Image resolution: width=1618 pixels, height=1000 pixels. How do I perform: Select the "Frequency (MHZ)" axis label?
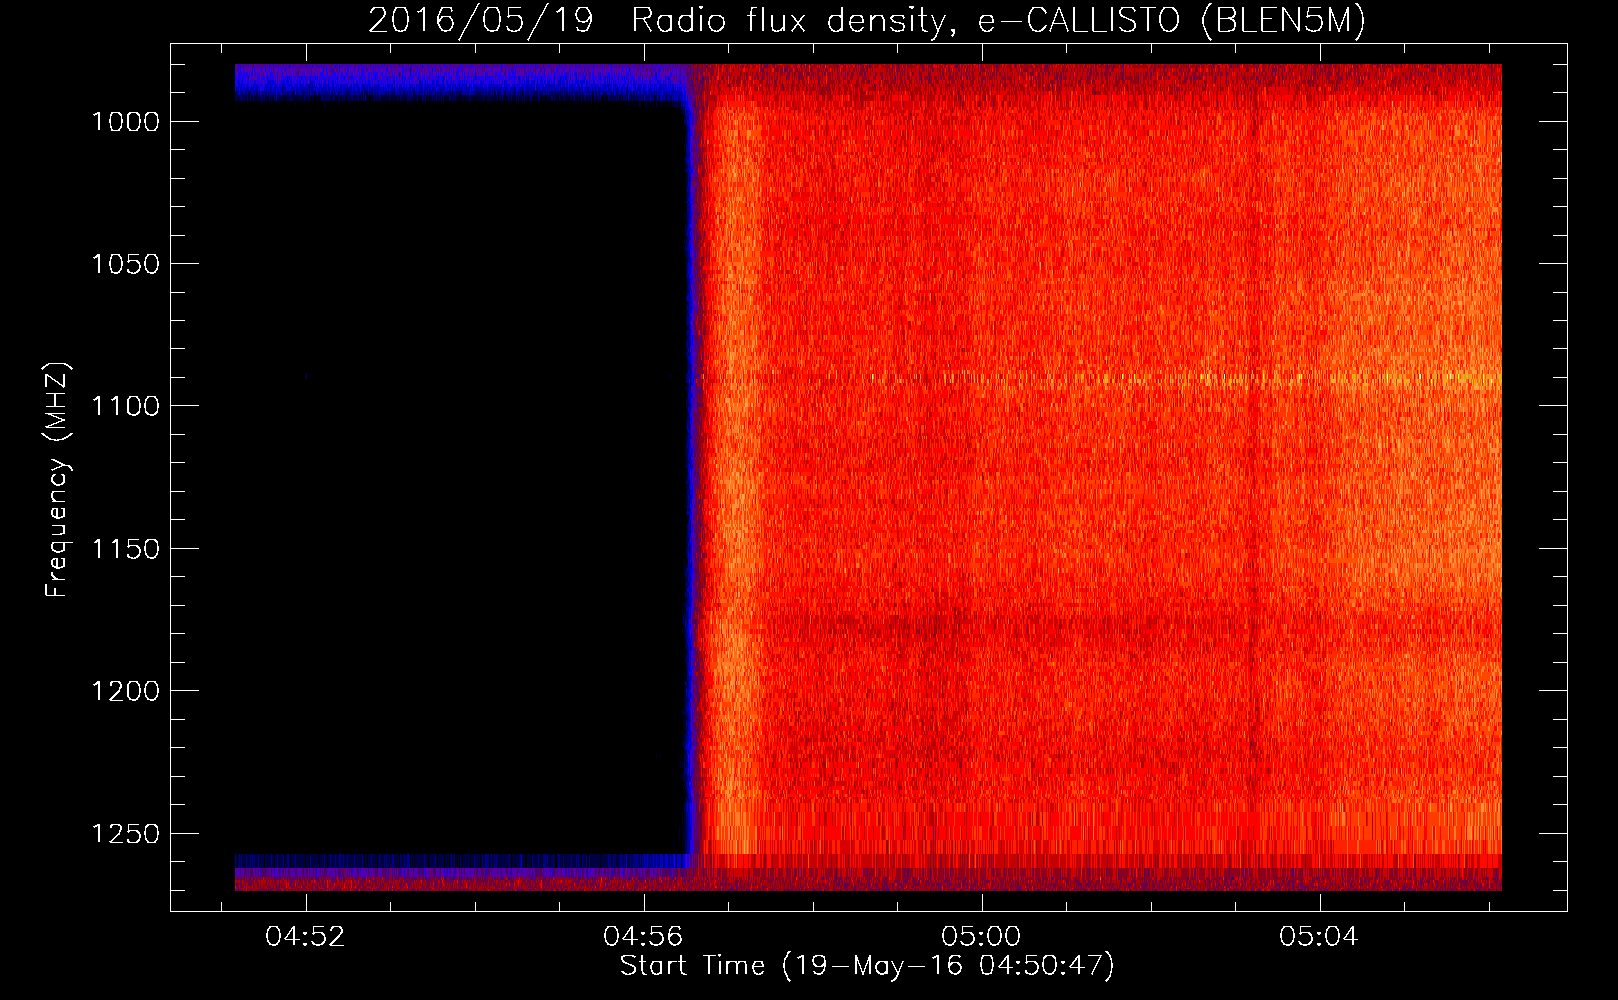coord(57,480)
